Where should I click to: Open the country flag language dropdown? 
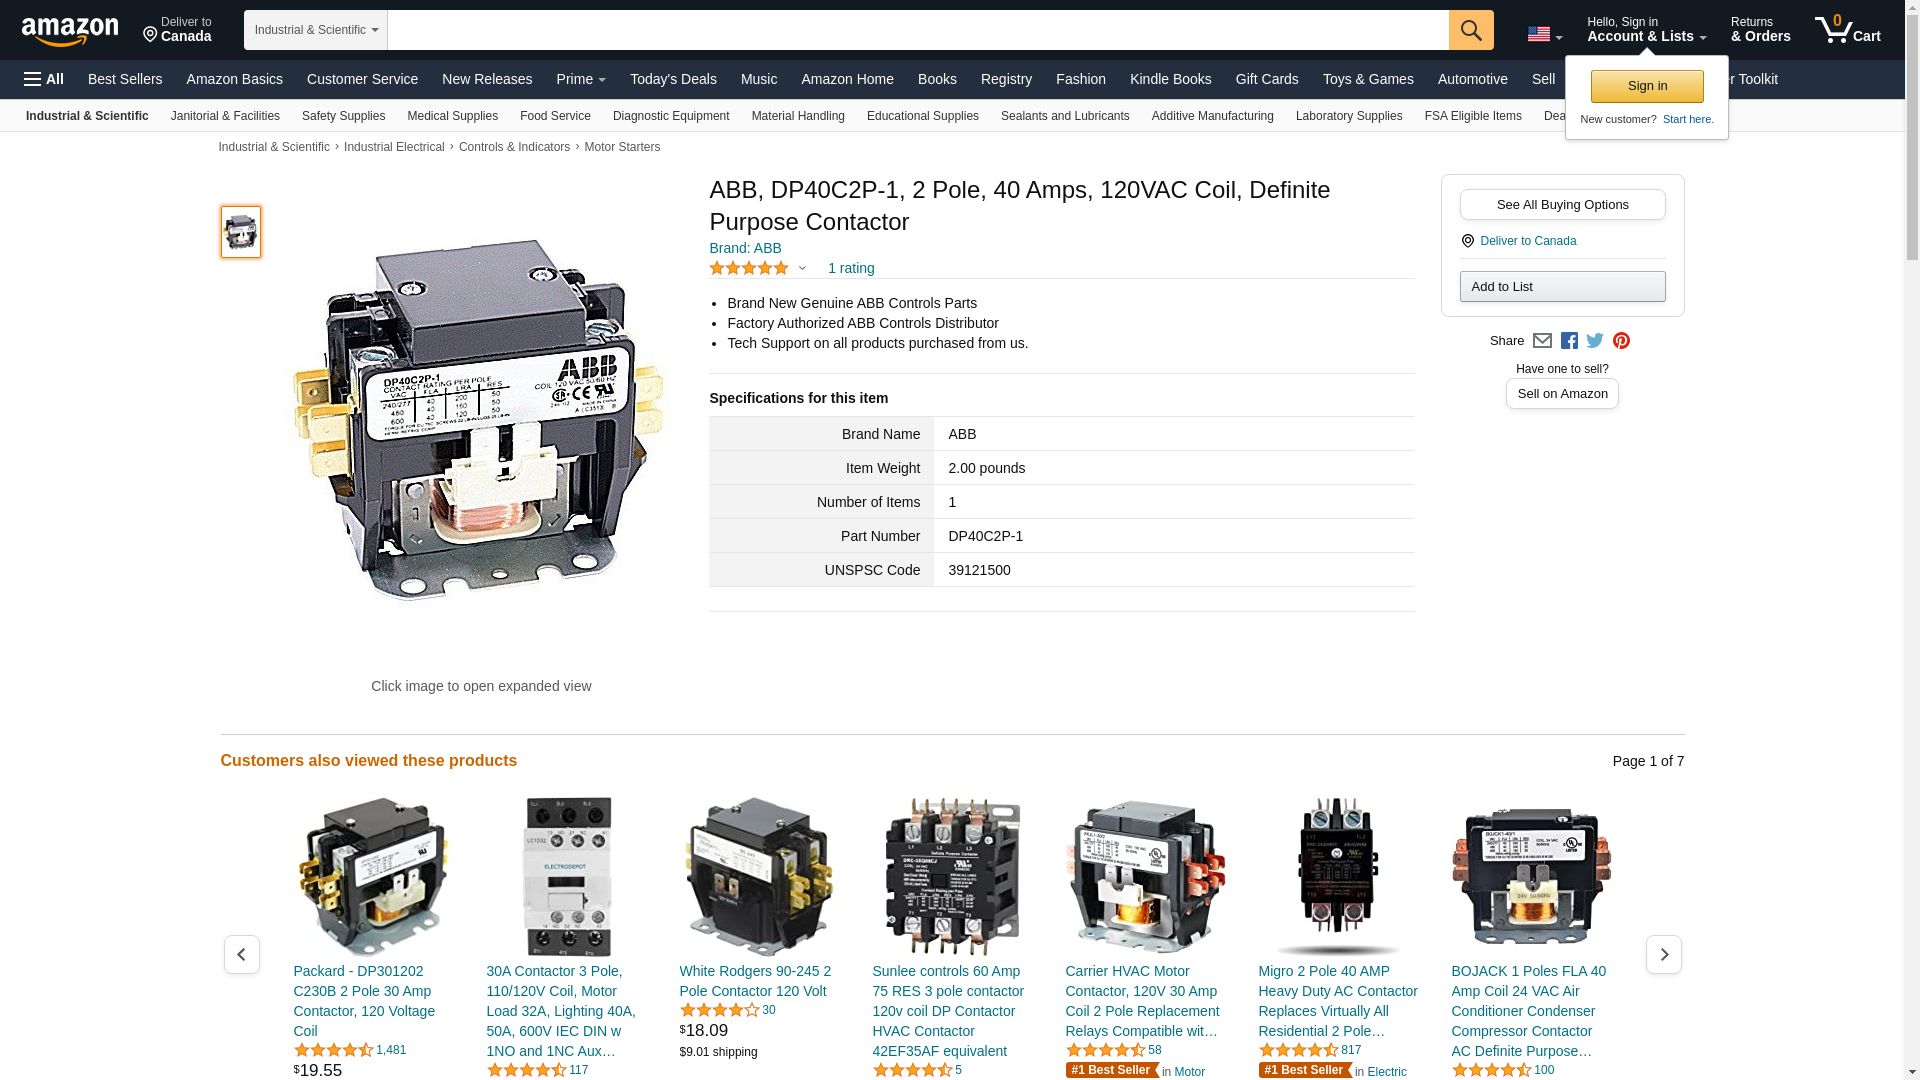pos(1544,35)
